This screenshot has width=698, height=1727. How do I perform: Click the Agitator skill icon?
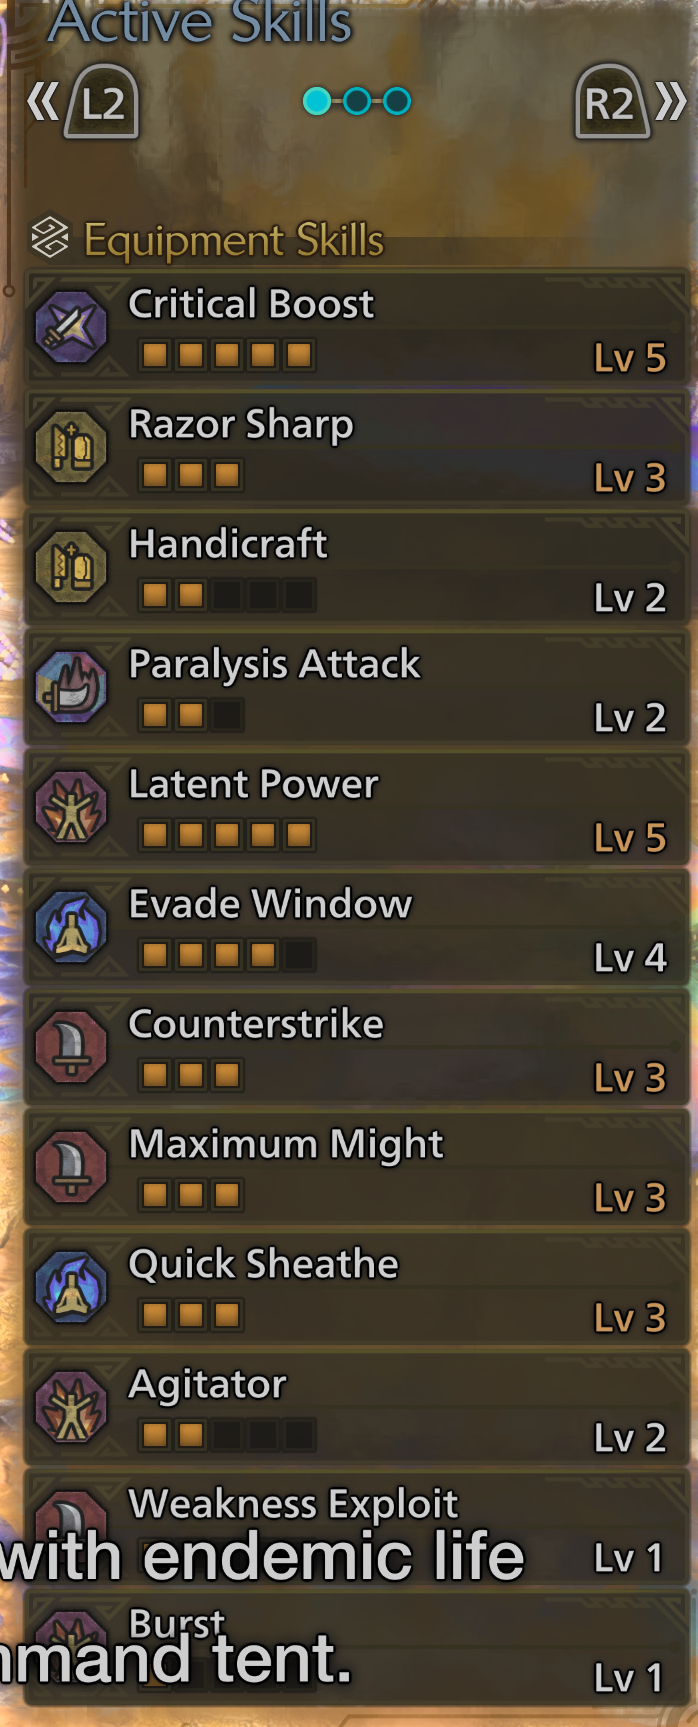(x=71, y=1407)
